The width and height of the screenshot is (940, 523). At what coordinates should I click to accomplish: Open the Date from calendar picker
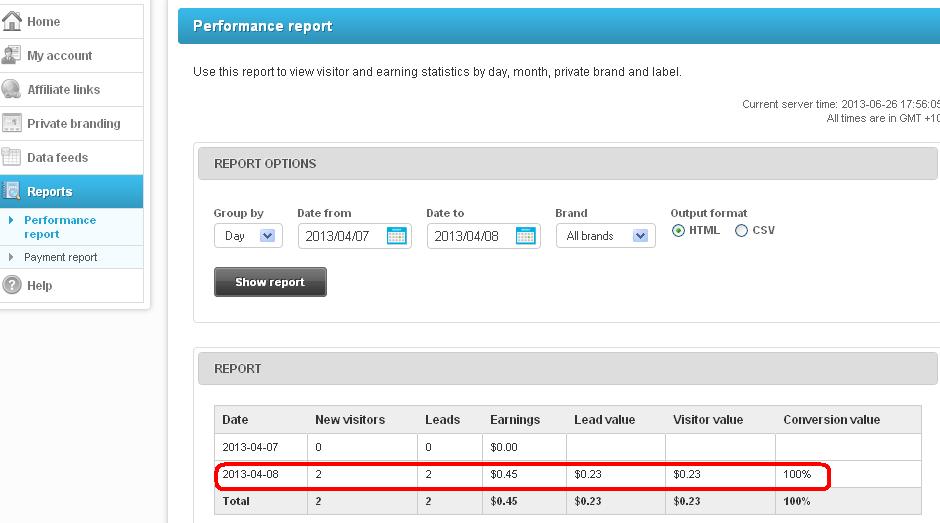(396, 236)
